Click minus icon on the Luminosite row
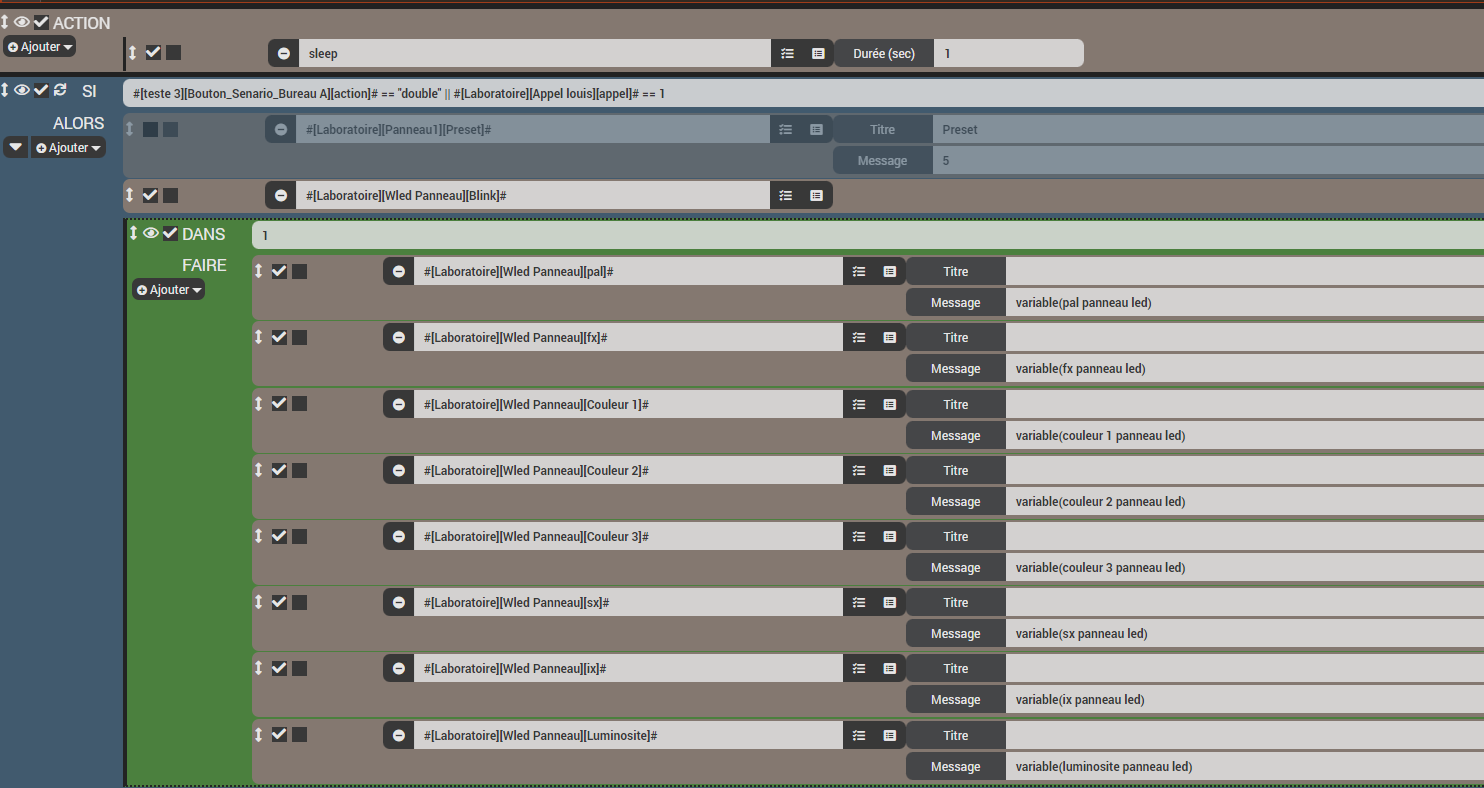The image size is (1484, 788). coord(399,736)
